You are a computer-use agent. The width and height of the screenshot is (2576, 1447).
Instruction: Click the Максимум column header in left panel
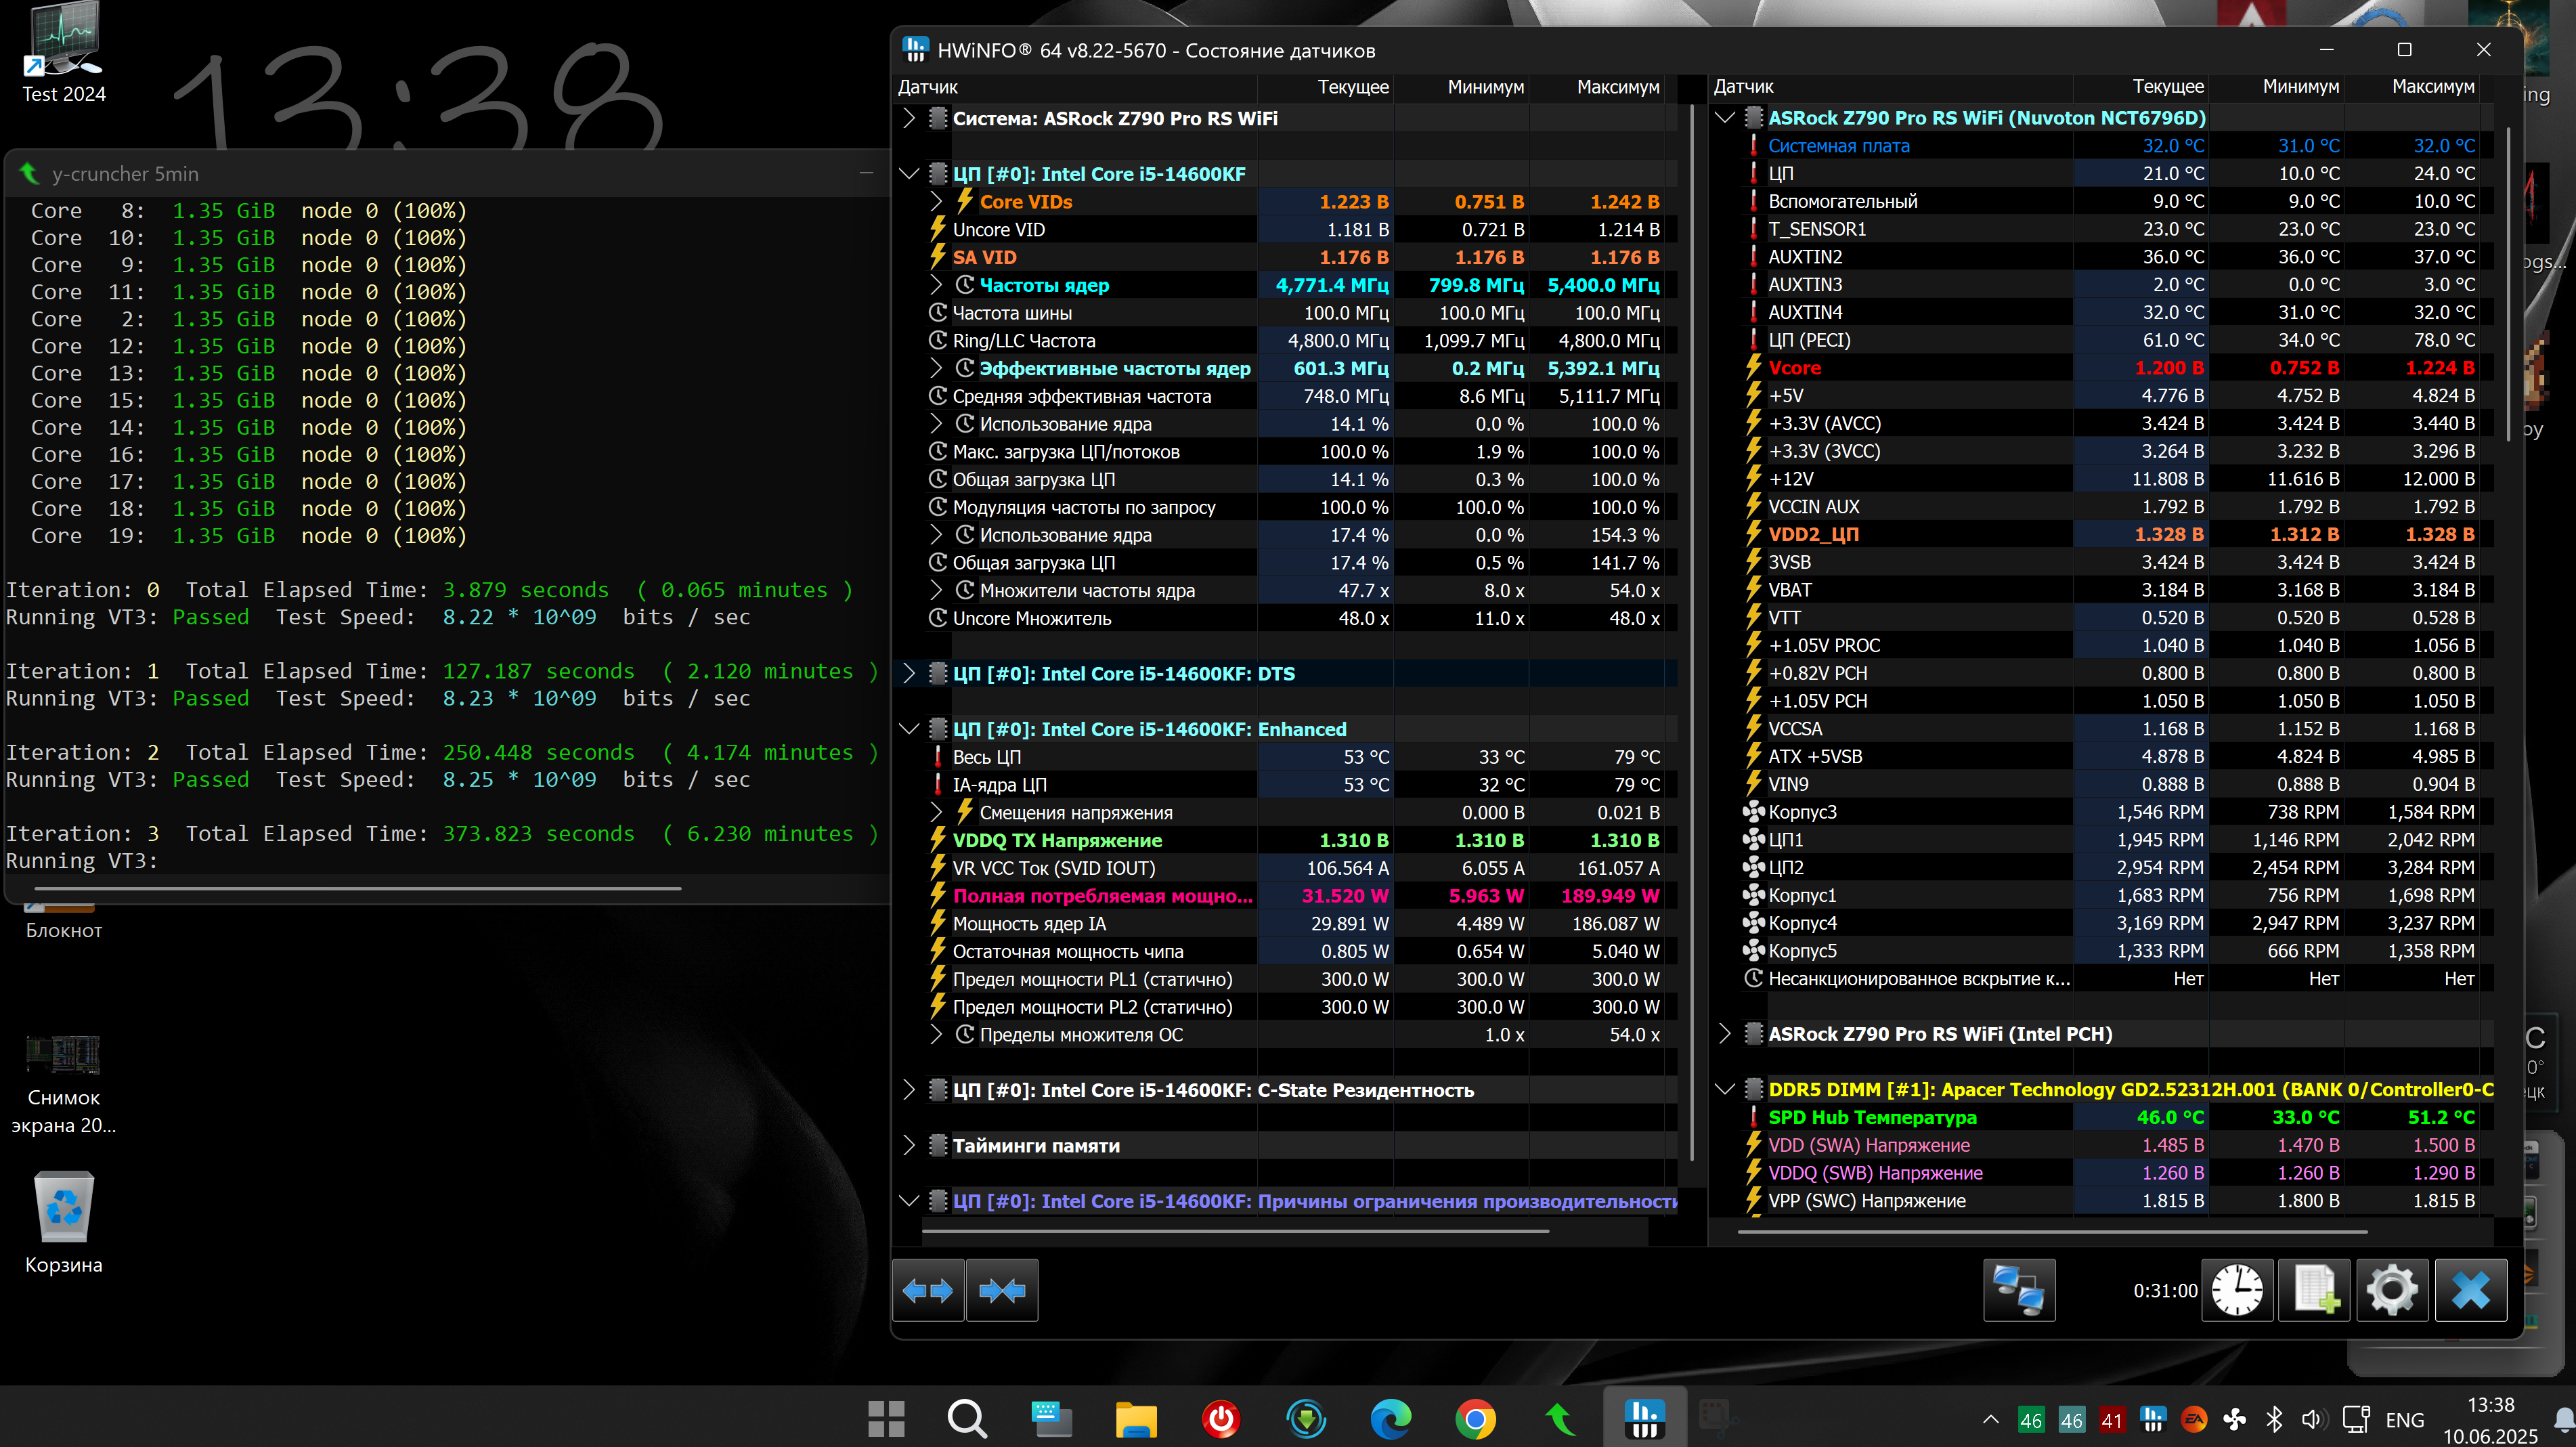pos(1617,87)
